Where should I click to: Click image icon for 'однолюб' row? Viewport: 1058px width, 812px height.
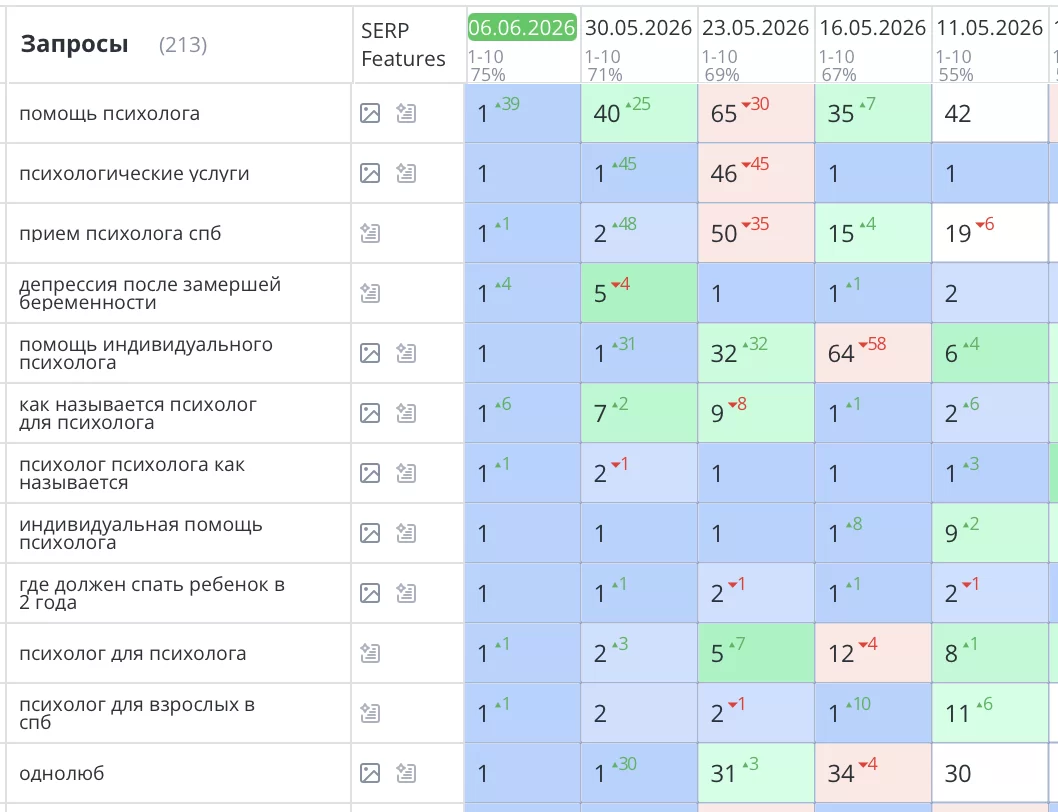370,773
